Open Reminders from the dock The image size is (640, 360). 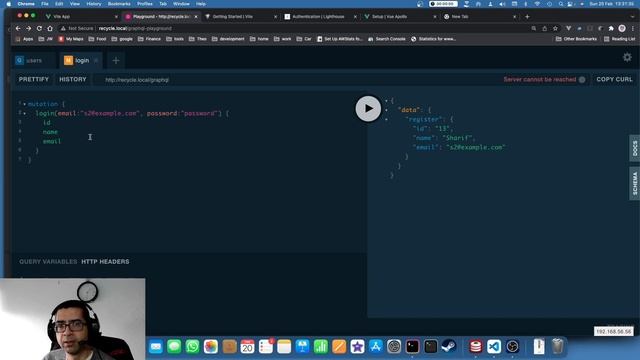pos(266,347)
